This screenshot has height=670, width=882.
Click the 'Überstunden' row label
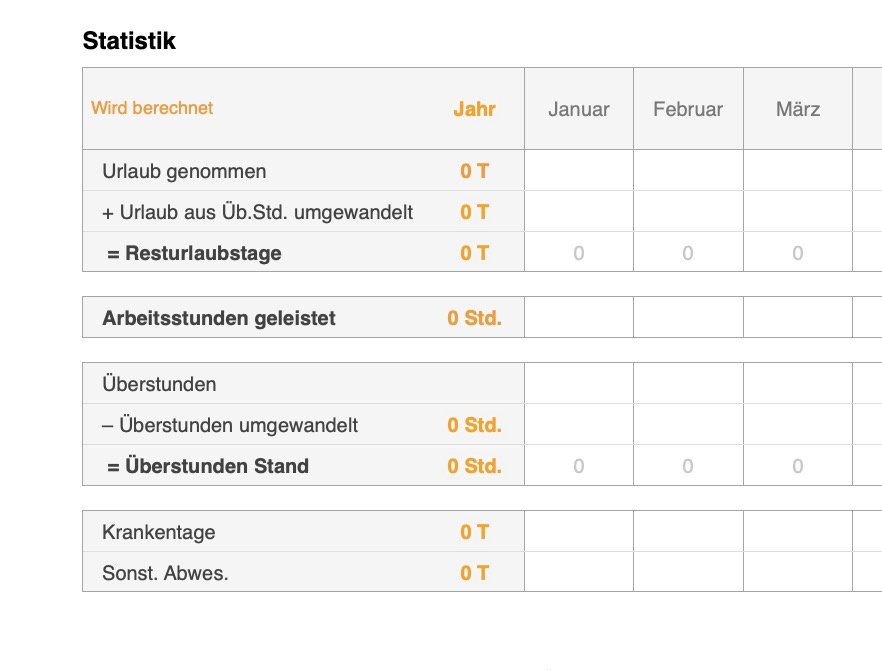point(157,383)
